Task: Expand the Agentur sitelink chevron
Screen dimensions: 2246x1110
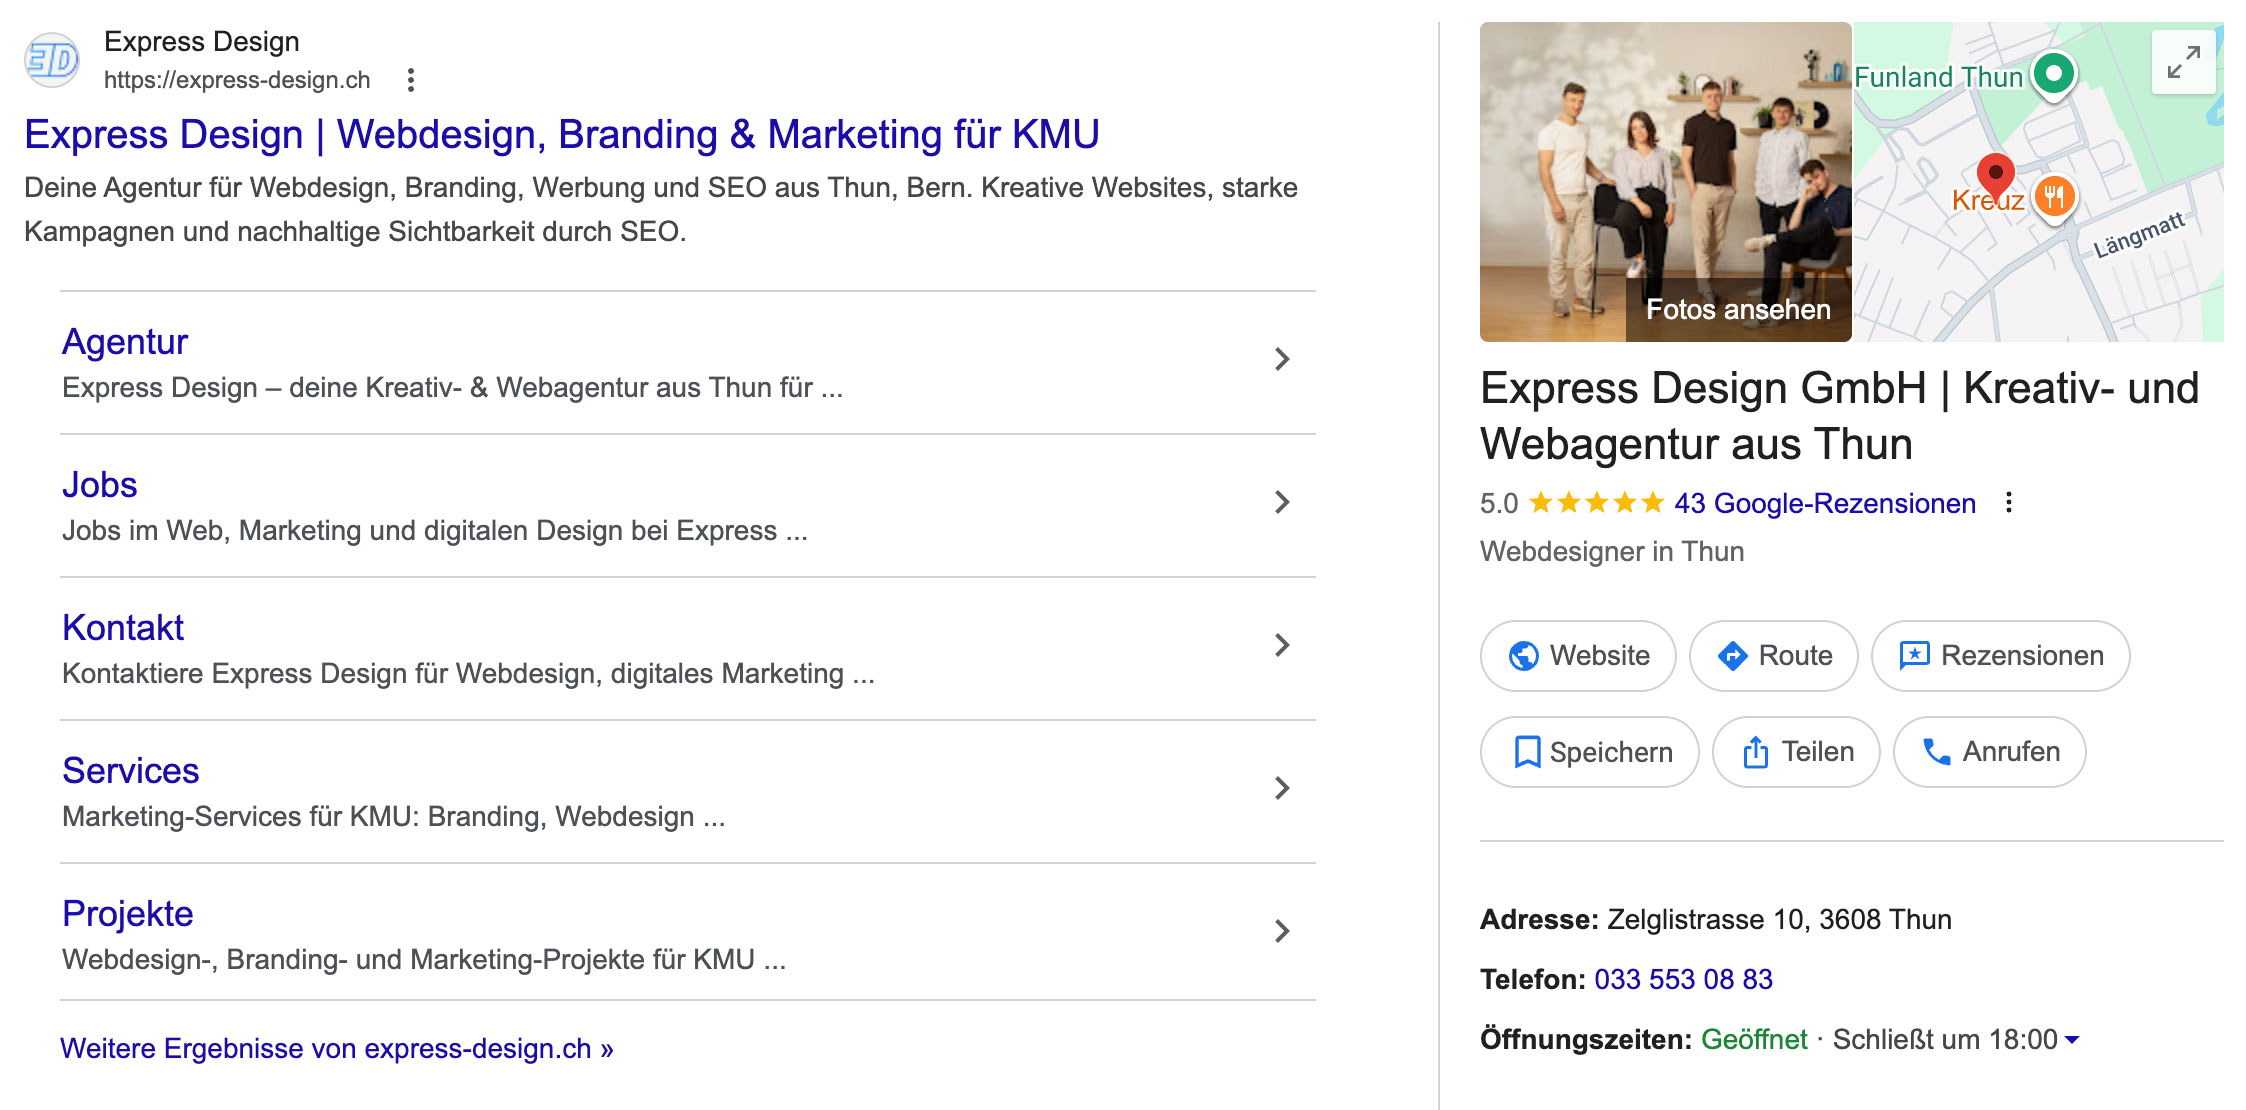Action: click(x=1282, y=359)
